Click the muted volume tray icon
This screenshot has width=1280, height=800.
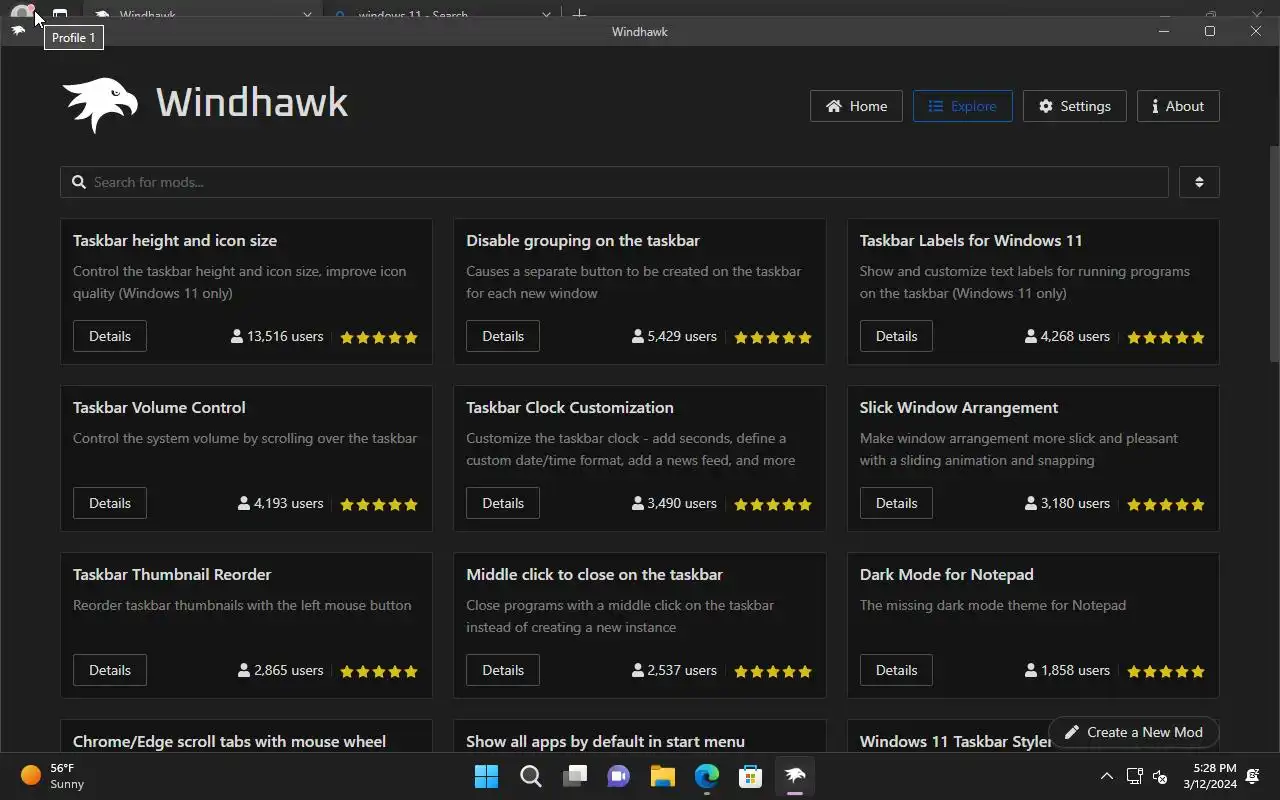click(1160, 776)
